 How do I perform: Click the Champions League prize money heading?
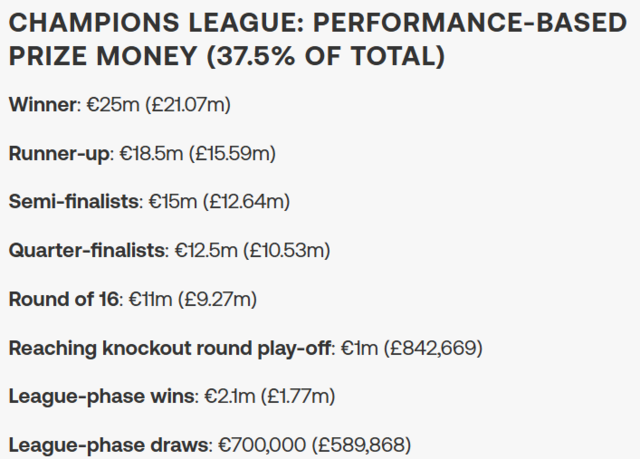click(x=318, y=39)
